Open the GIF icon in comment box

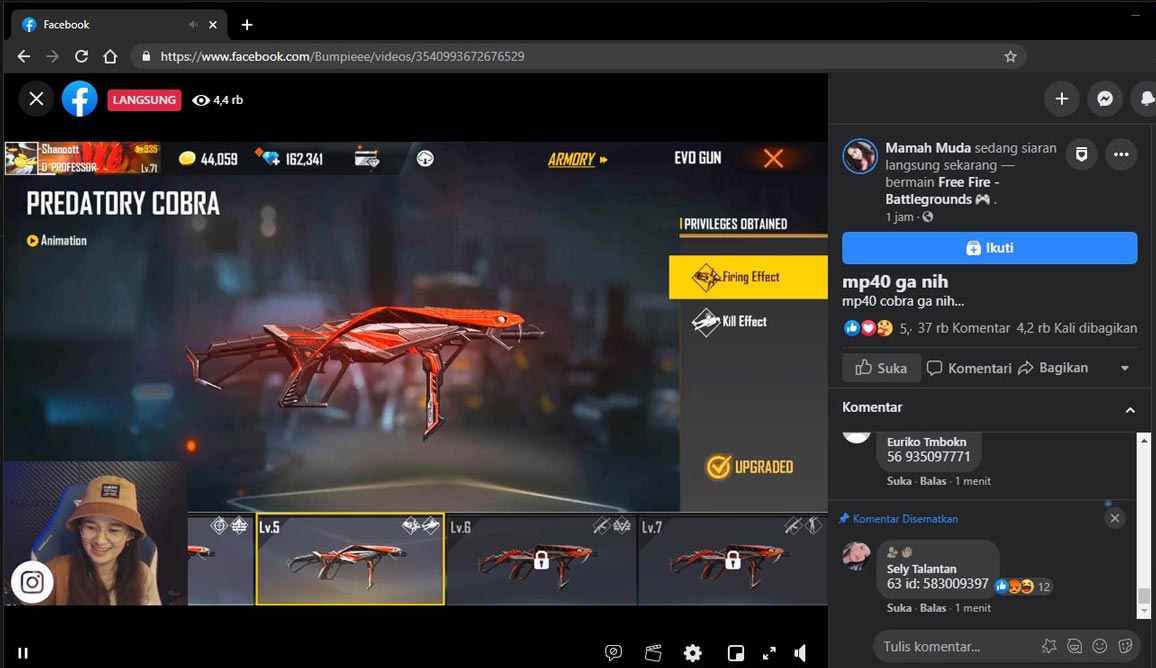point(1074,647)
